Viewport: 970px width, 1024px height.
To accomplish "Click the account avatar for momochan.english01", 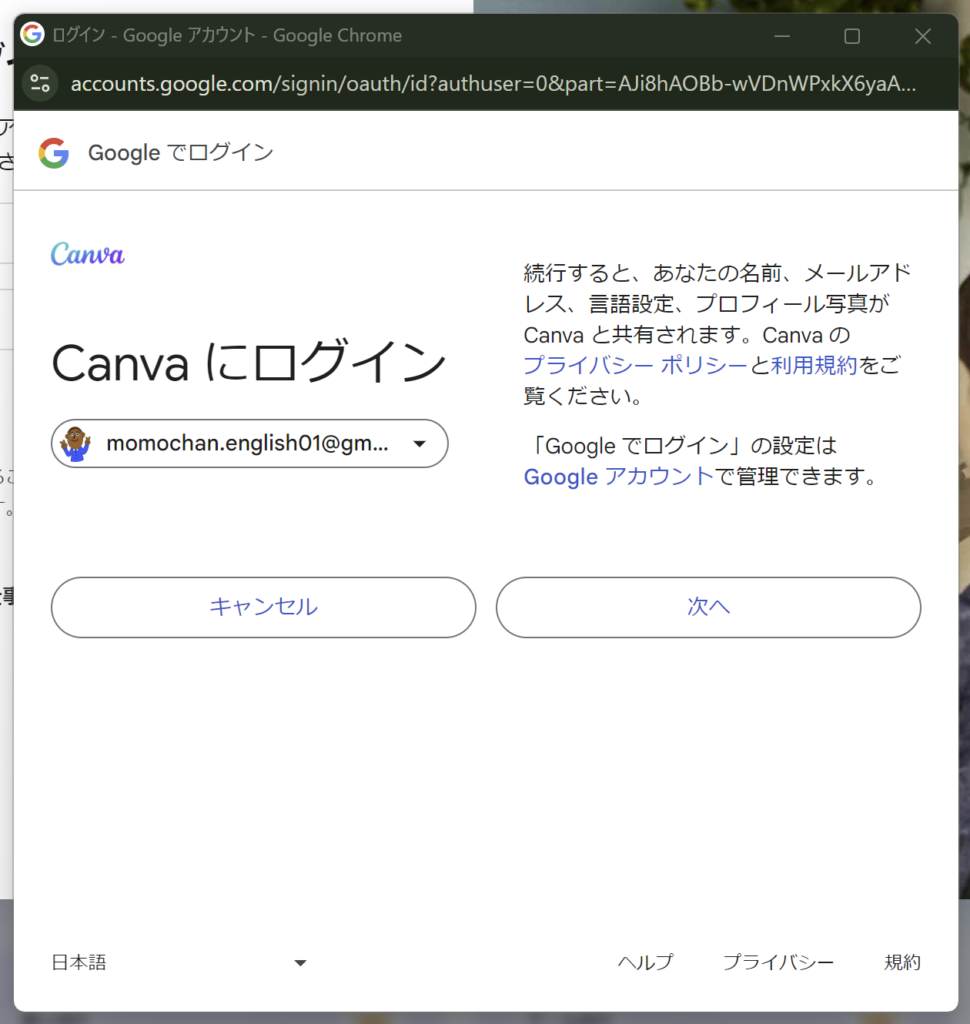I will click(x=75, y=443).
